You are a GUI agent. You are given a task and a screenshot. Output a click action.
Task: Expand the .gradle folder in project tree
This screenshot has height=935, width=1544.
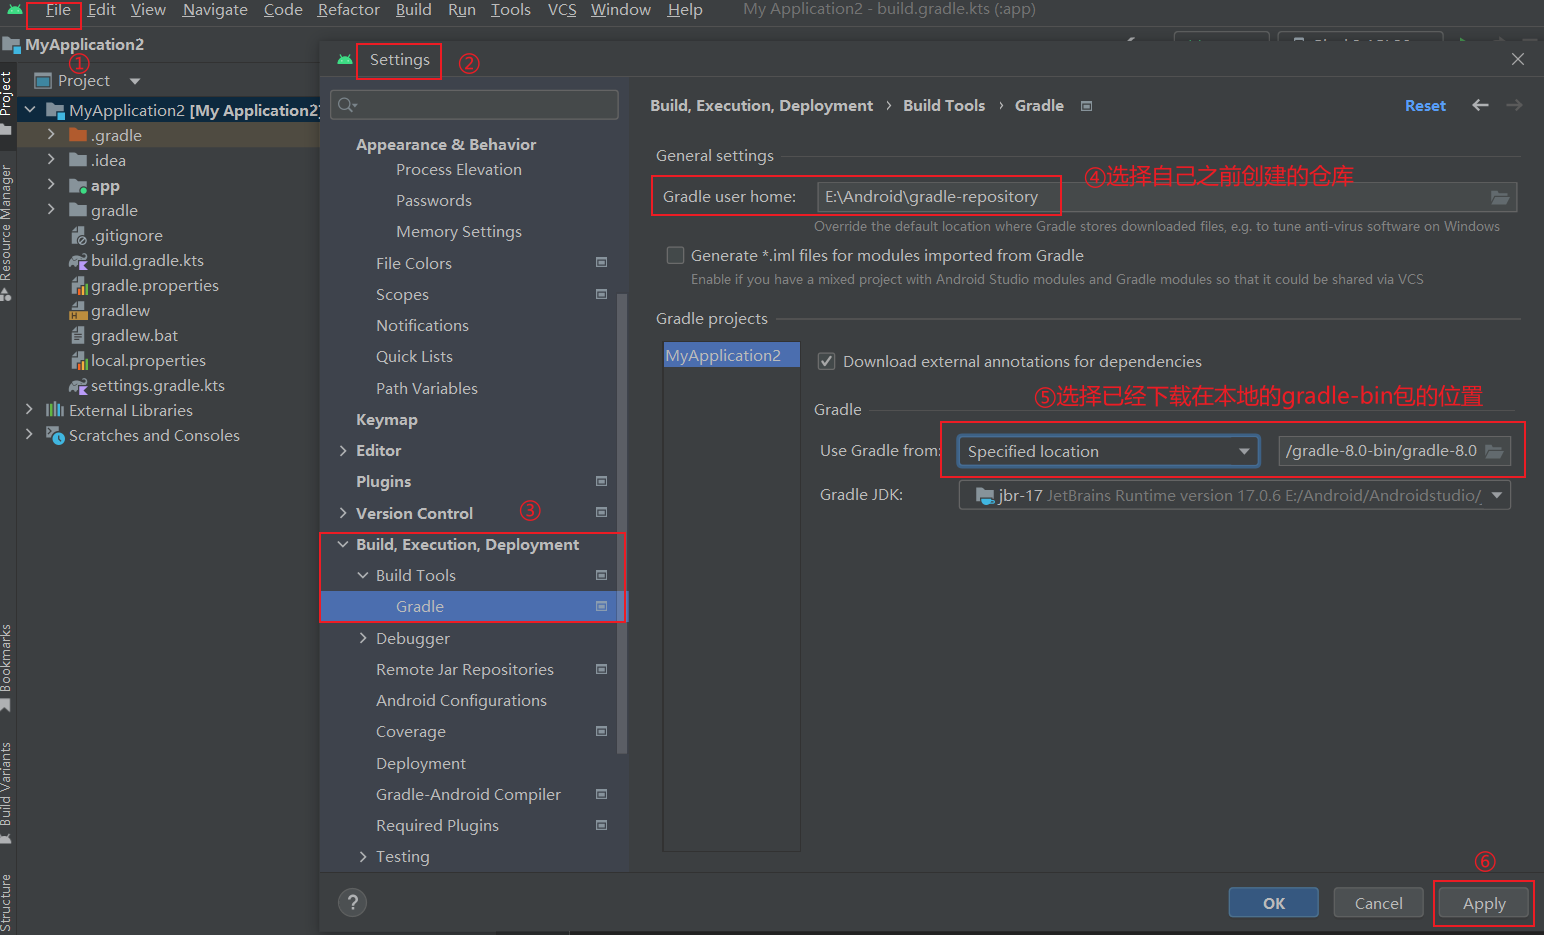pyautogui.click(x=51, y=135)
